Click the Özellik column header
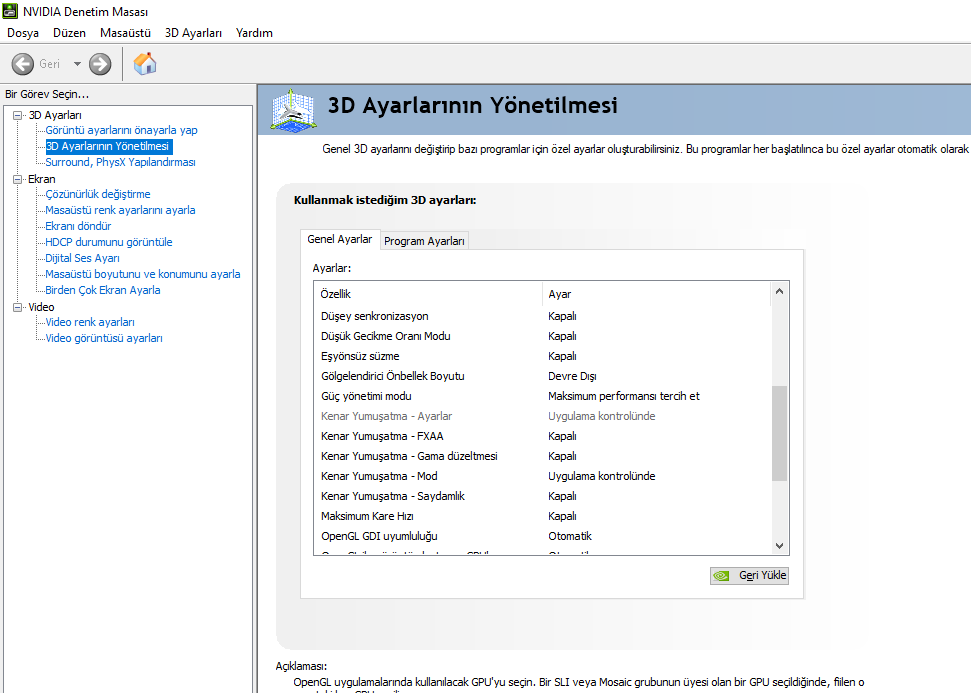The height and width of the screenshot is (693, 971). click(429, 294)
